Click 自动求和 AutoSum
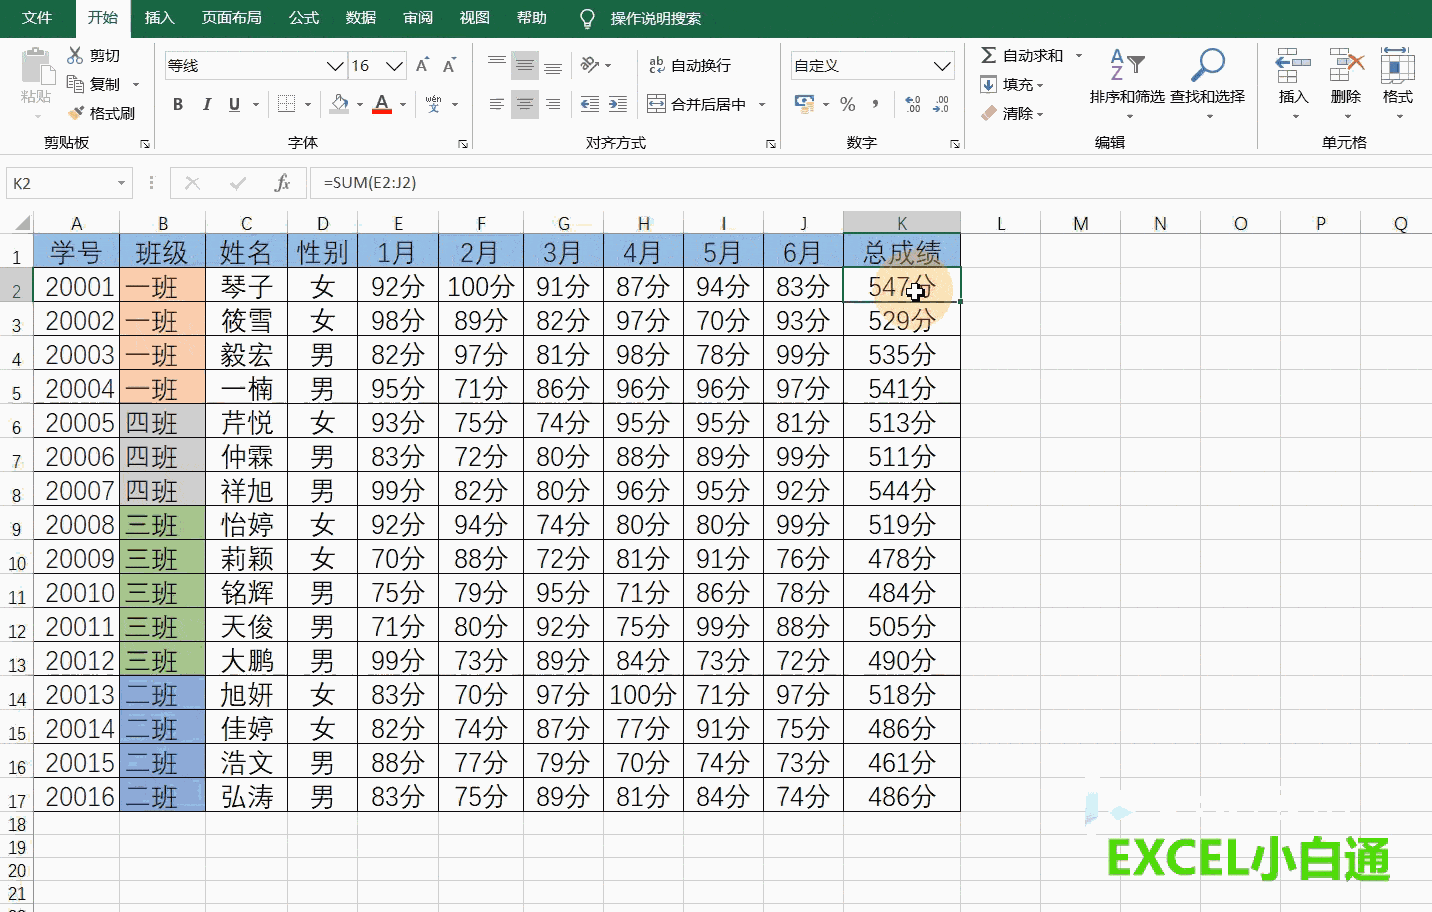 1022,55
